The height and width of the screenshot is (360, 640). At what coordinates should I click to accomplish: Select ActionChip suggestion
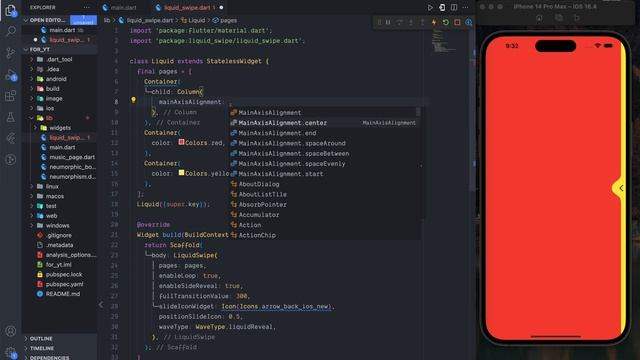(324, 235)
